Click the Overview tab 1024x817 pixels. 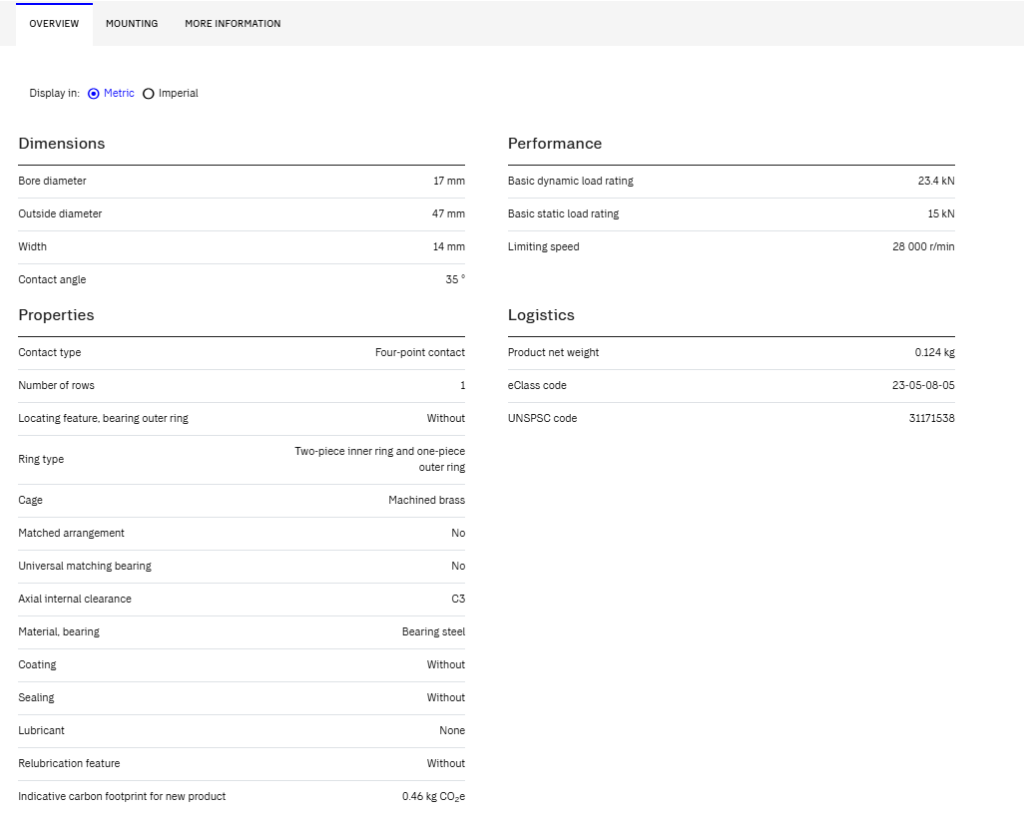point(54,24)
